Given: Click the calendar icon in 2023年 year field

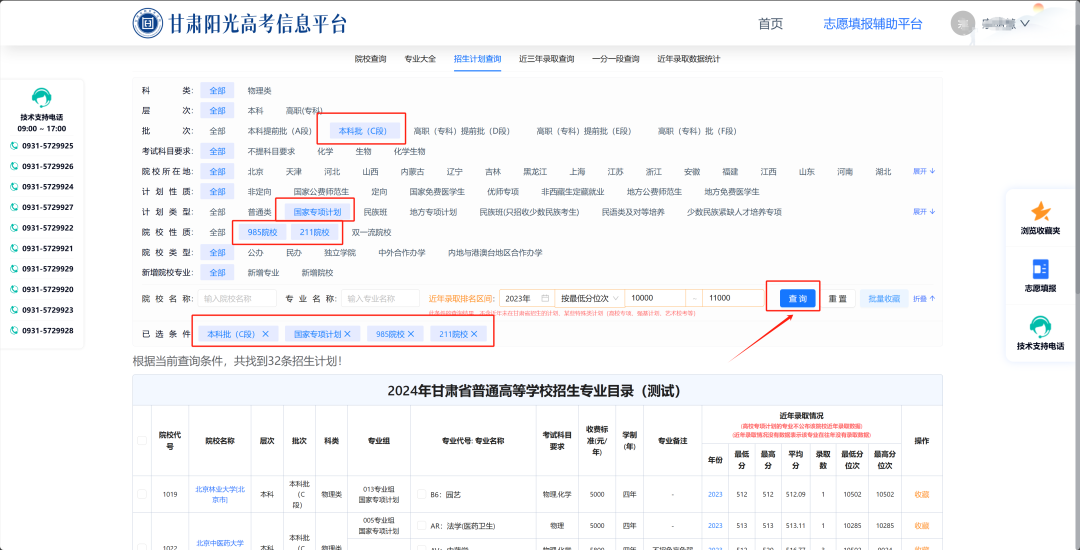Looking at the screenshot, I should (x=546, y=298).
